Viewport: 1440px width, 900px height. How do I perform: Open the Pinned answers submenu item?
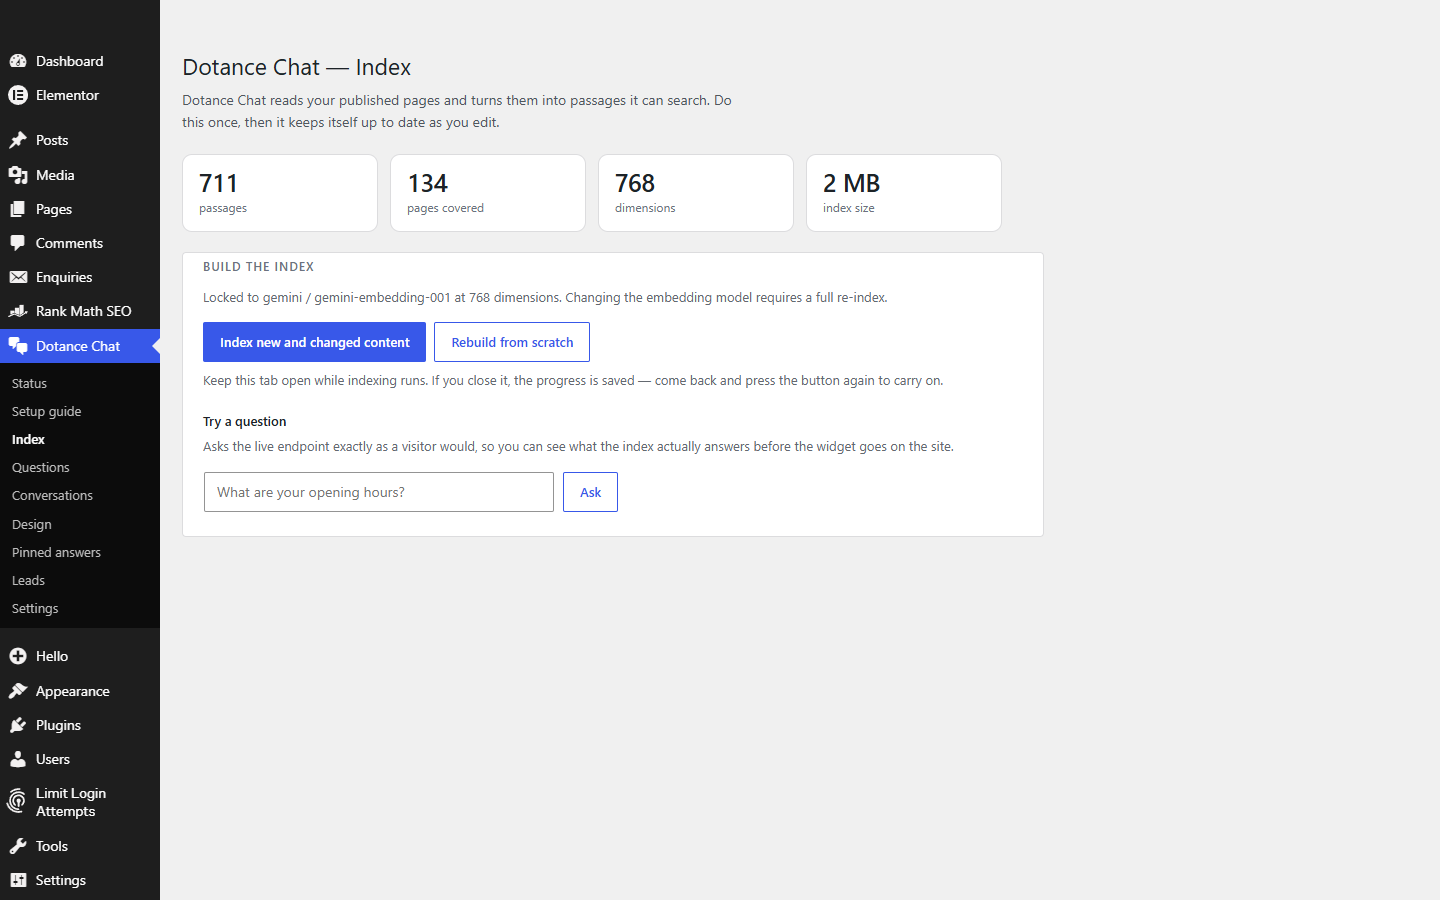coord(56,552)
